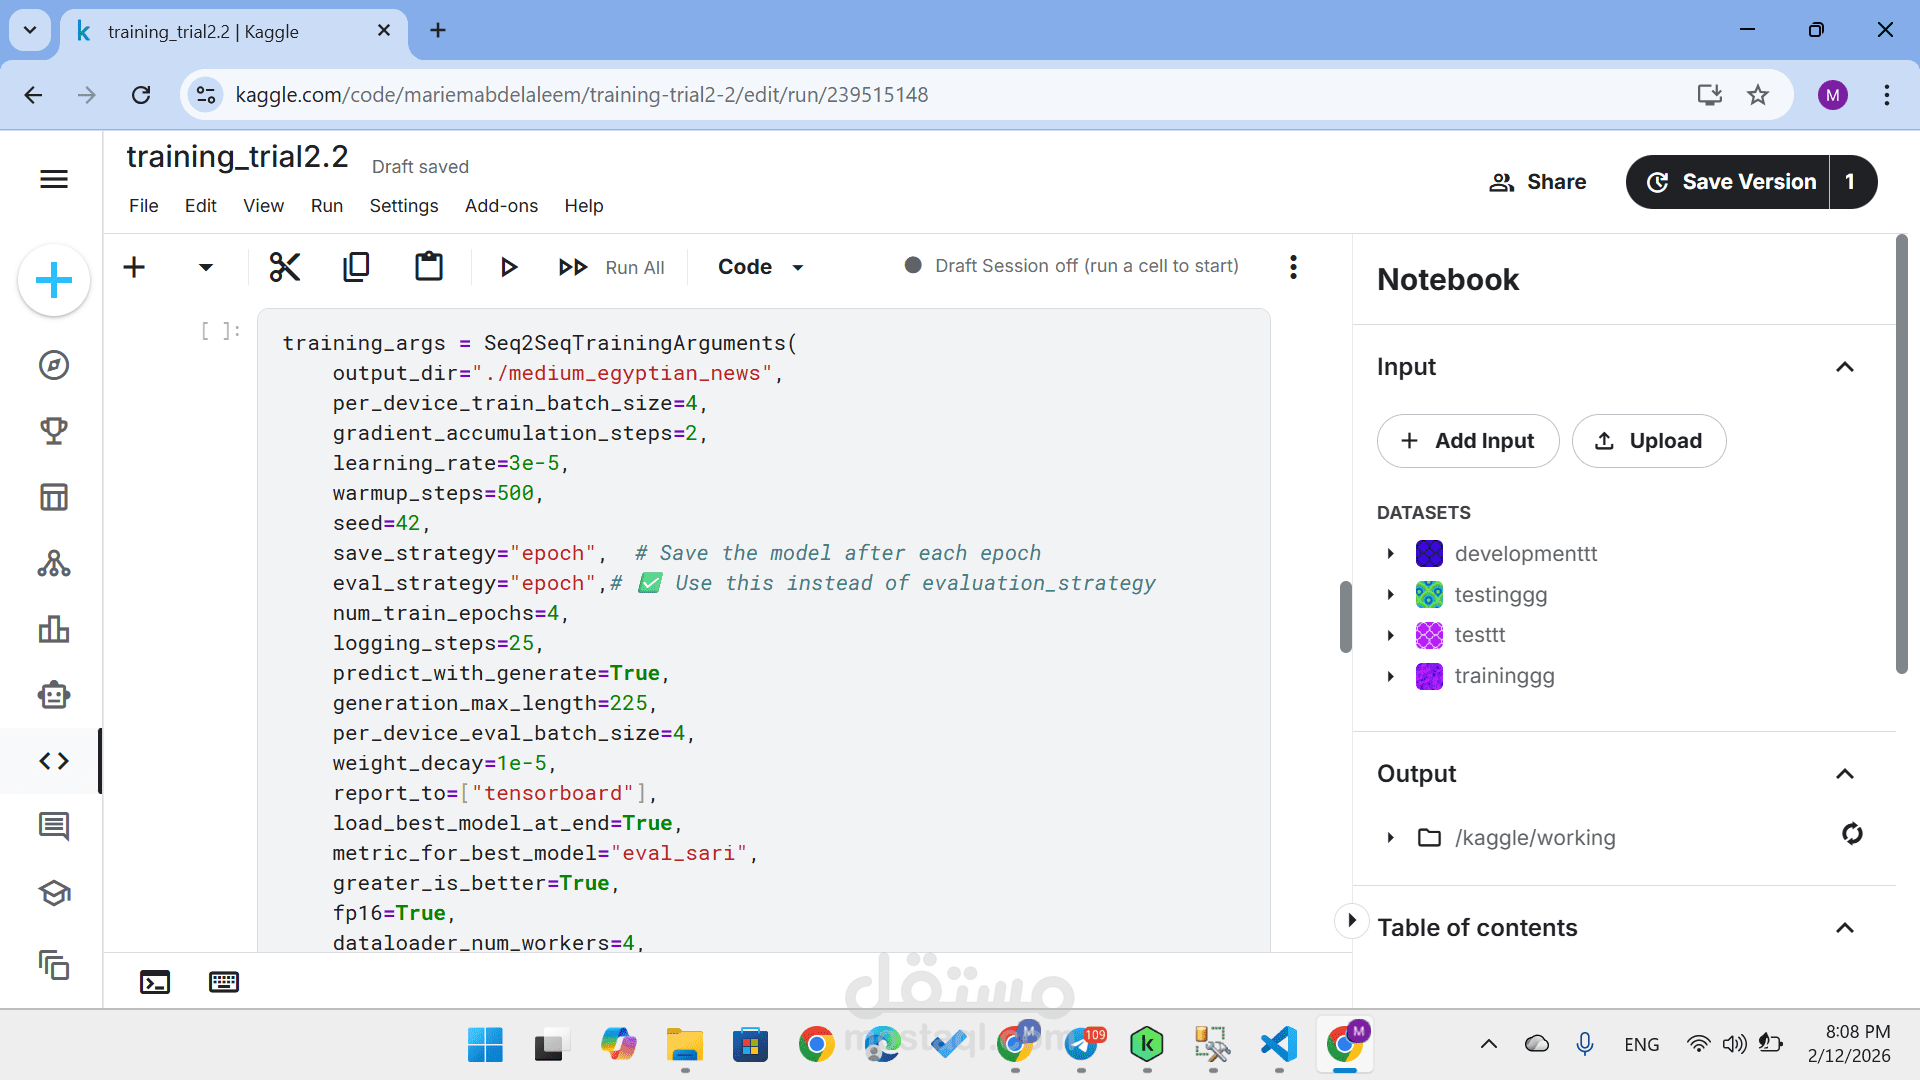Open the Run menu
The height and width of the screenshot is (1080, 1920).
pyautogui.click(x=326, y=206)
